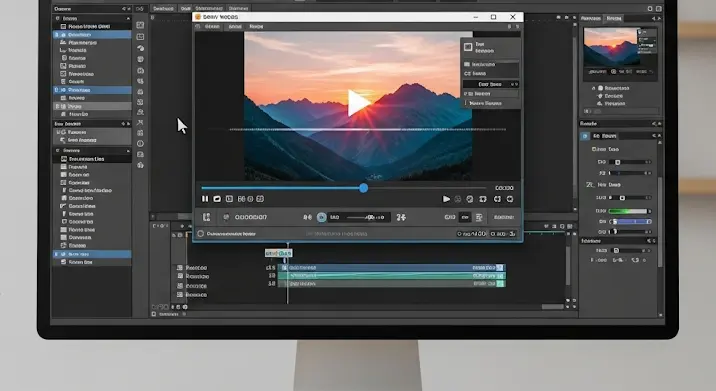Select the last blue highlighted row in left panel

92,254
